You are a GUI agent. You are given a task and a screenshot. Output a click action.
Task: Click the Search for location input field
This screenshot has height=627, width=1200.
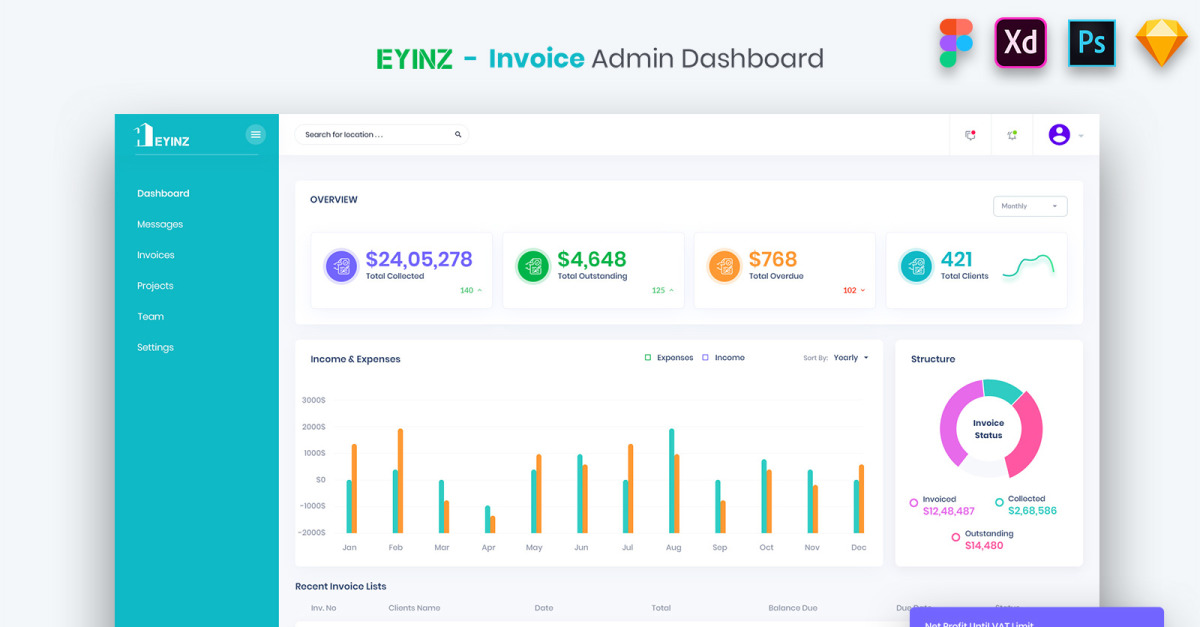[x=375, y=134]
